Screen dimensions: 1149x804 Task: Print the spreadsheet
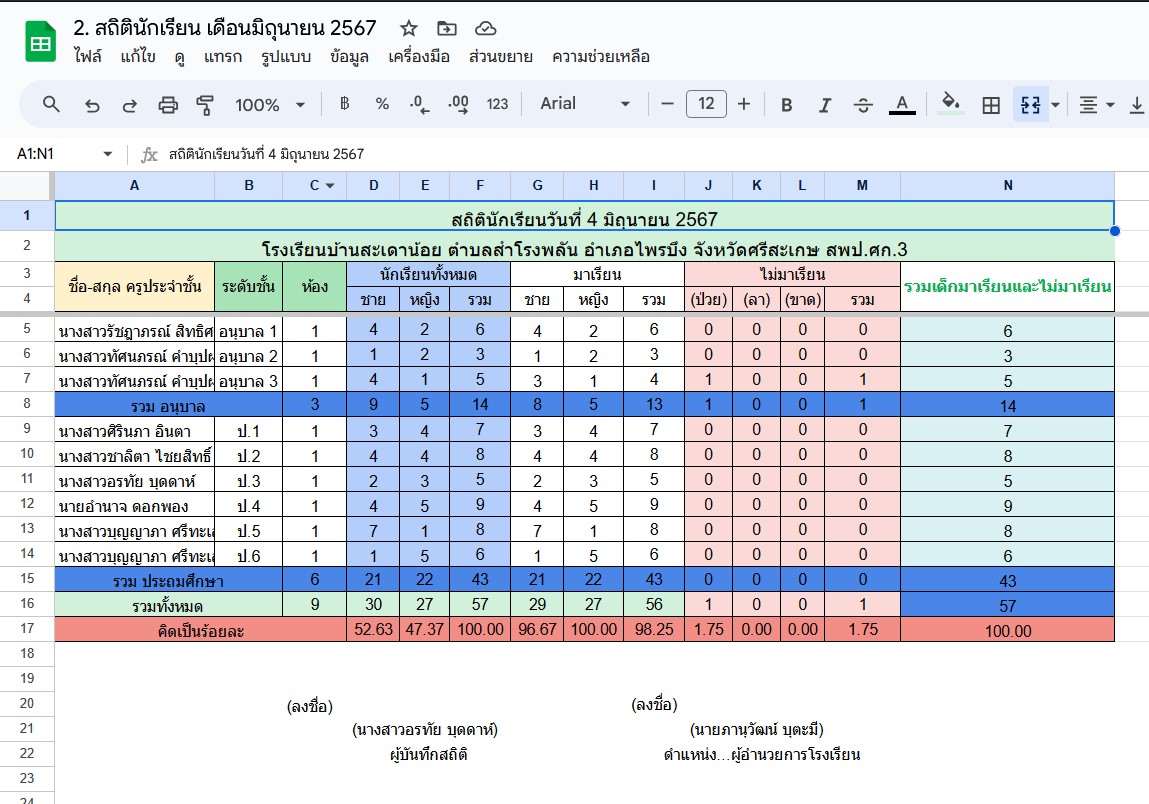(168, 105)
